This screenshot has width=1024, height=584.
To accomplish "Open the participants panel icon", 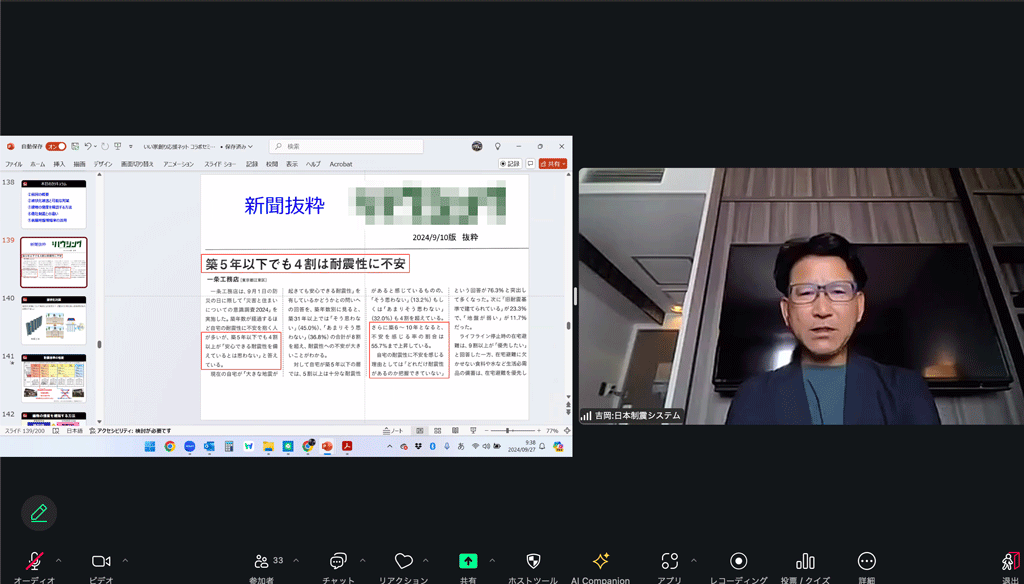I will coord(262,561).
